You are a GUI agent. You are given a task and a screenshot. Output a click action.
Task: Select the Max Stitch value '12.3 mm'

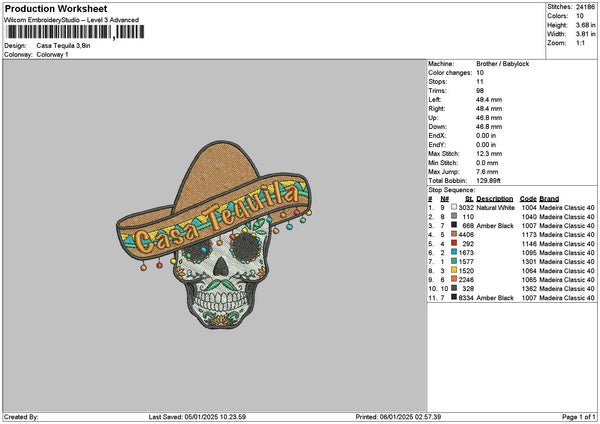point(489,154)
